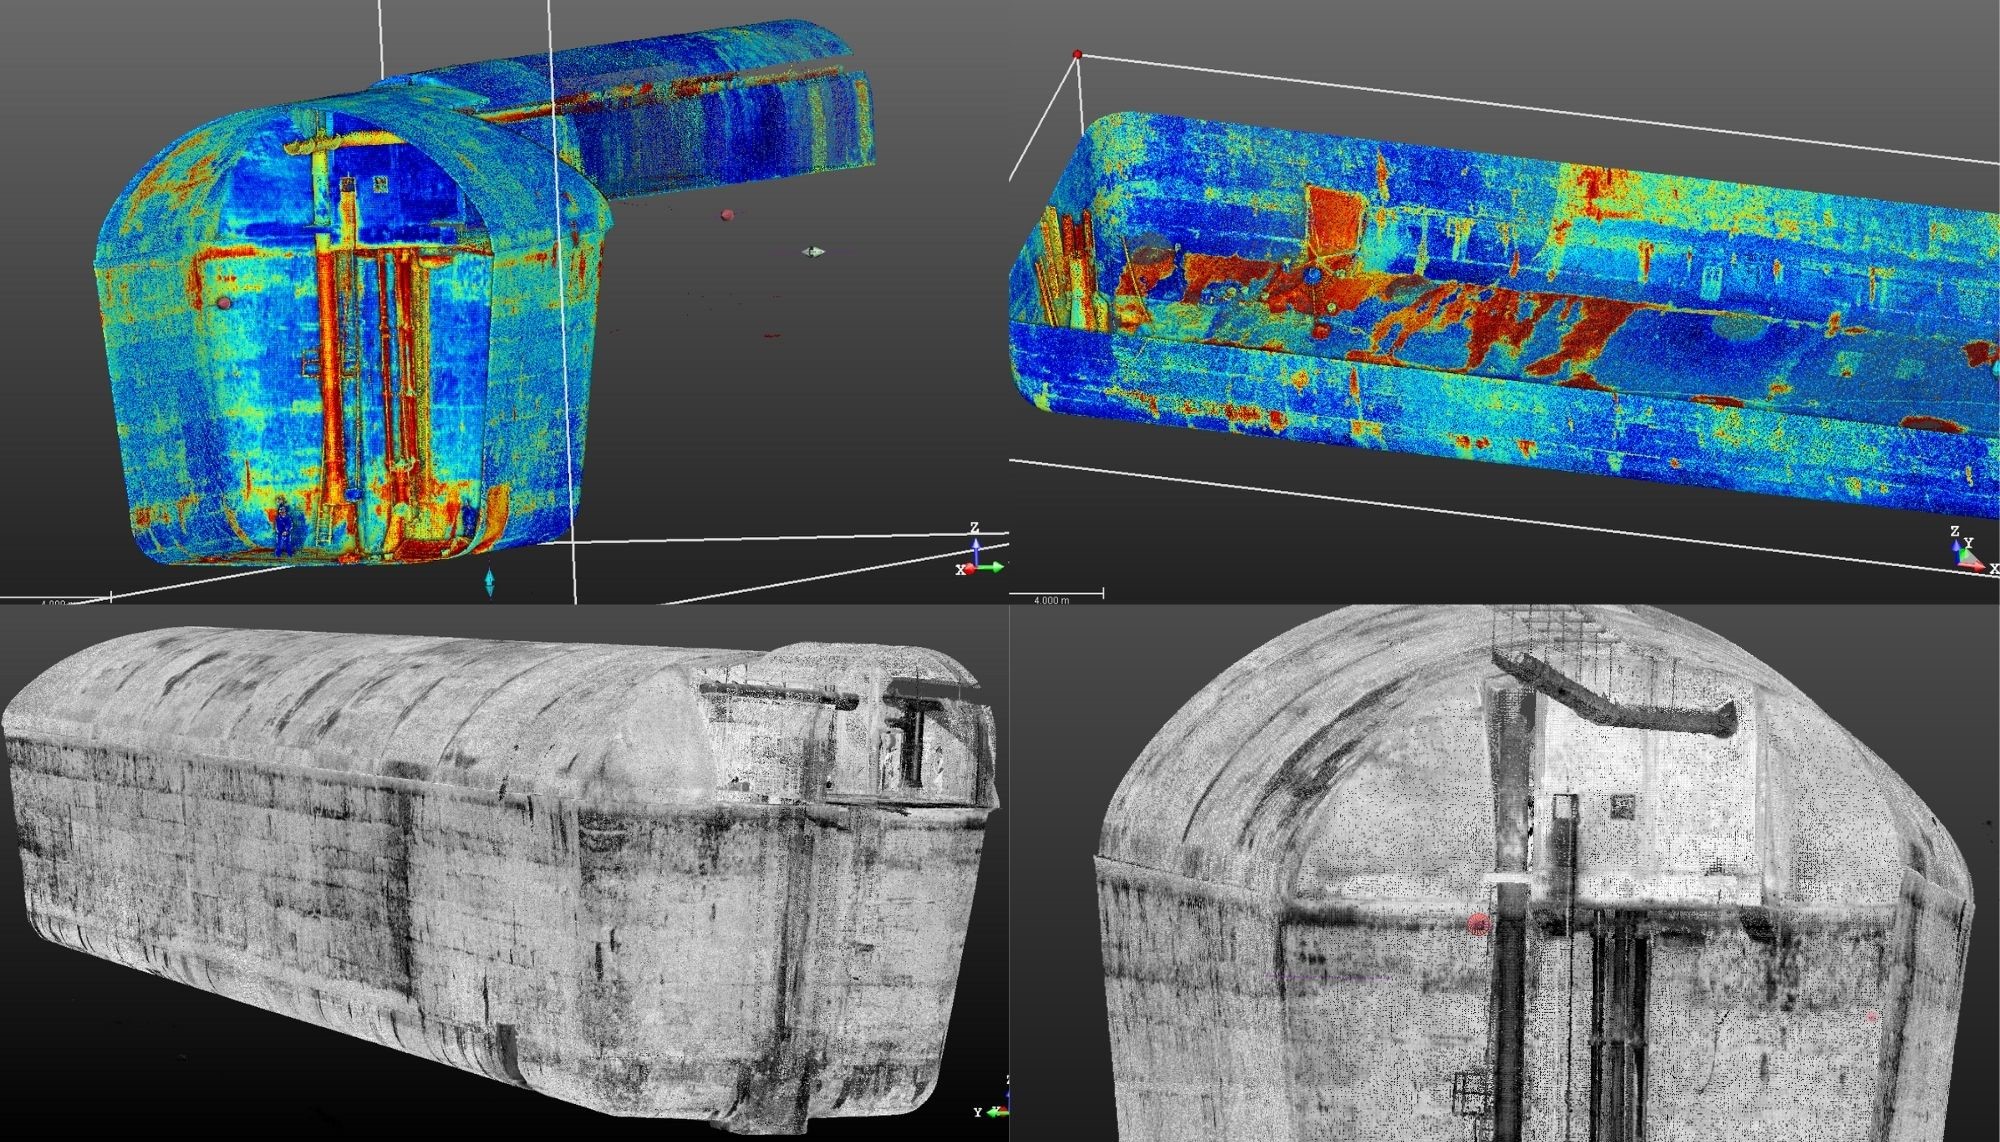Click the red circular marker in greyscale end-wall view
This screenshot has width=2000, height=1142.
pos(1479,925)
